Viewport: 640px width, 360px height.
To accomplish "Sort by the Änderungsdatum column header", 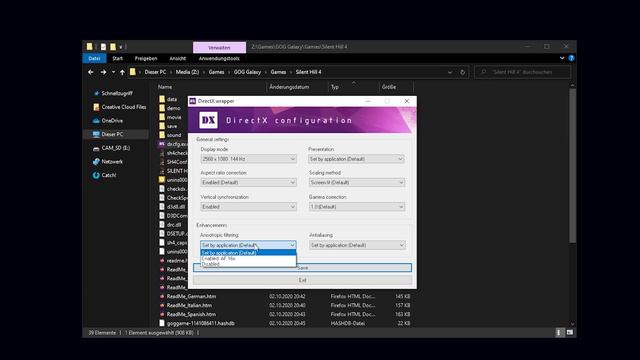I will (x=289, y=87).
